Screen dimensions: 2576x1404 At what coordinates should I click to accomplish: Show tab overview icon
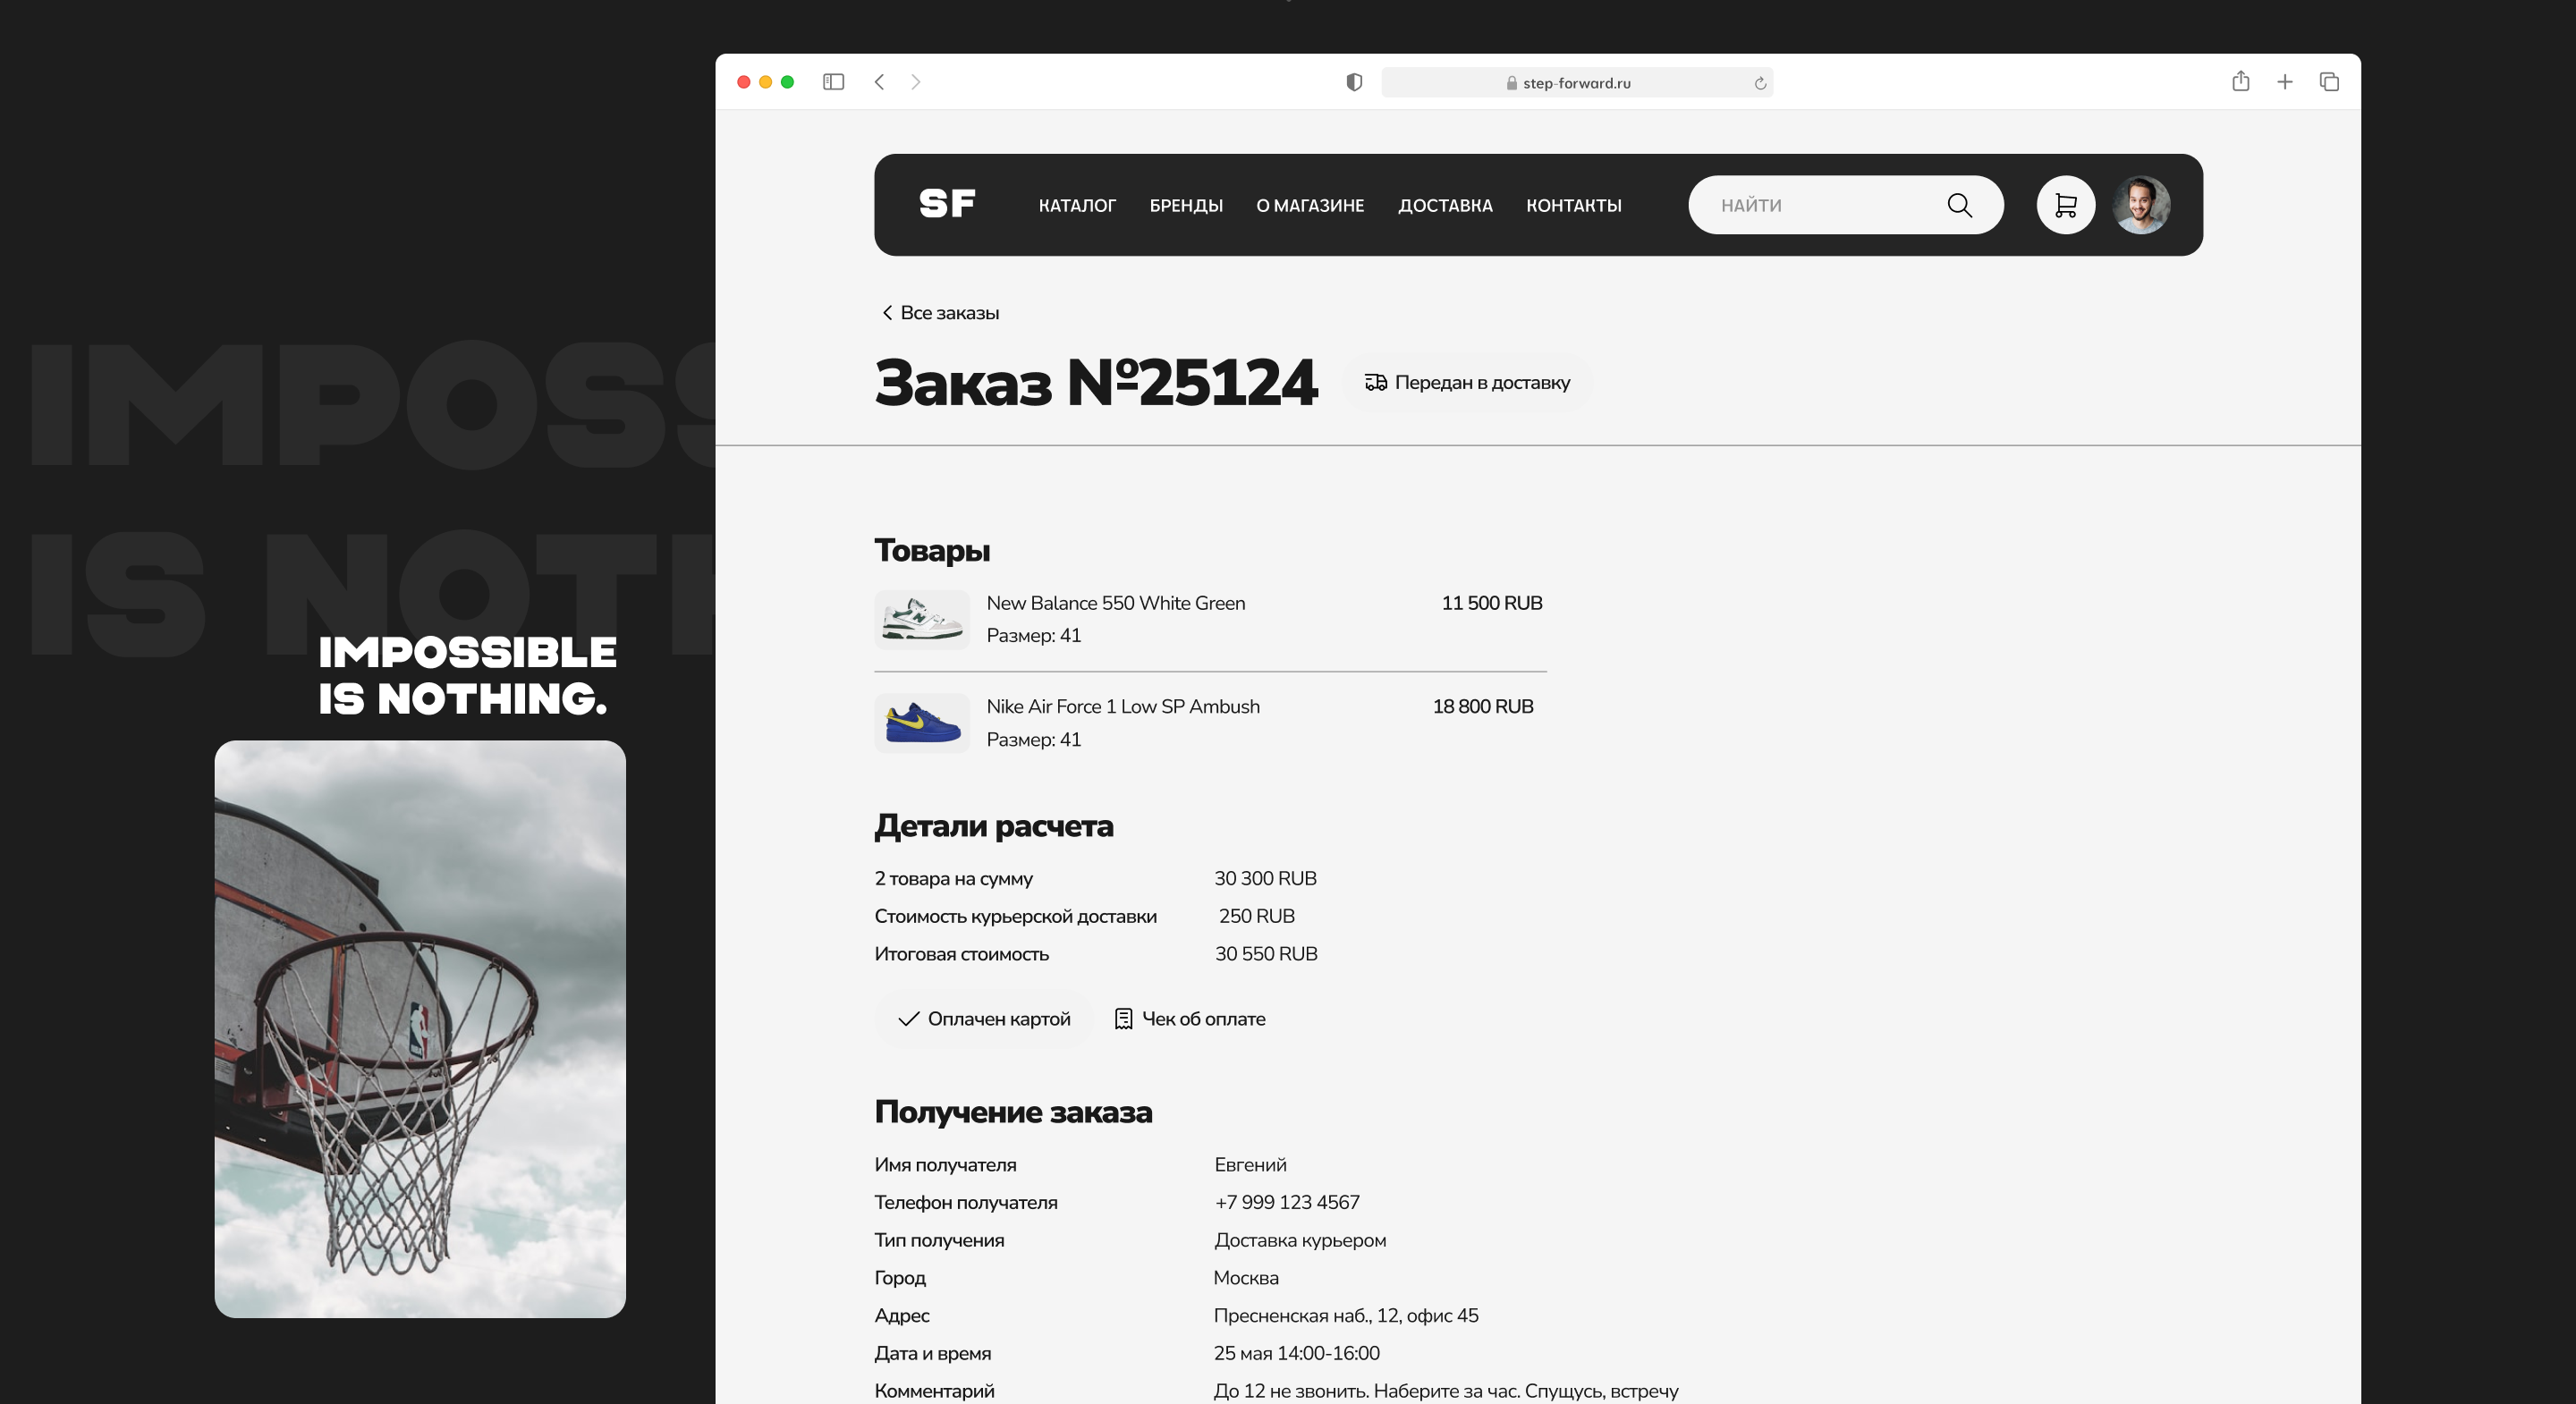[2329, 82]
